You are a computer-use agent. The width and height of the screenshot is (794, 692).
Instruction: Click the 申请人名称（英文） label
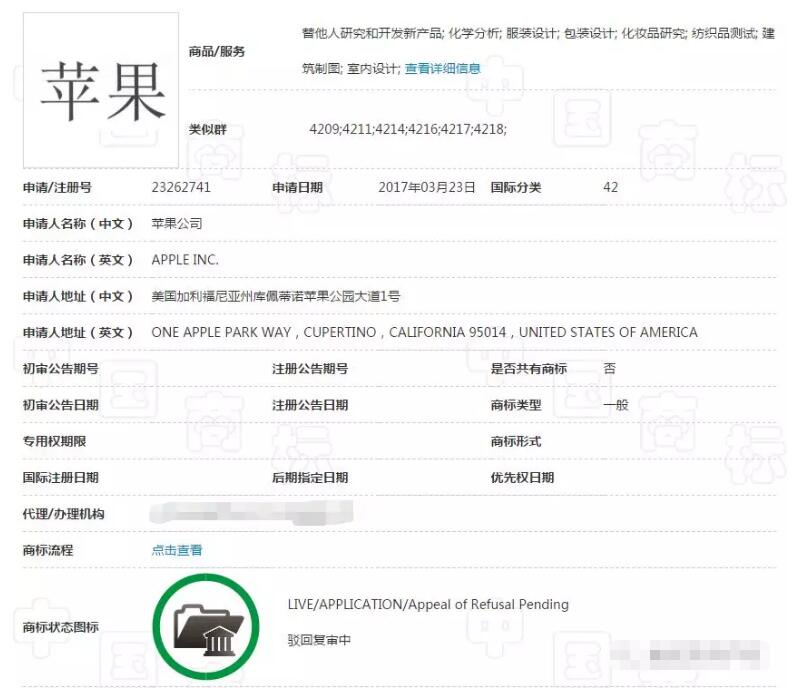(x=78, y=260)
